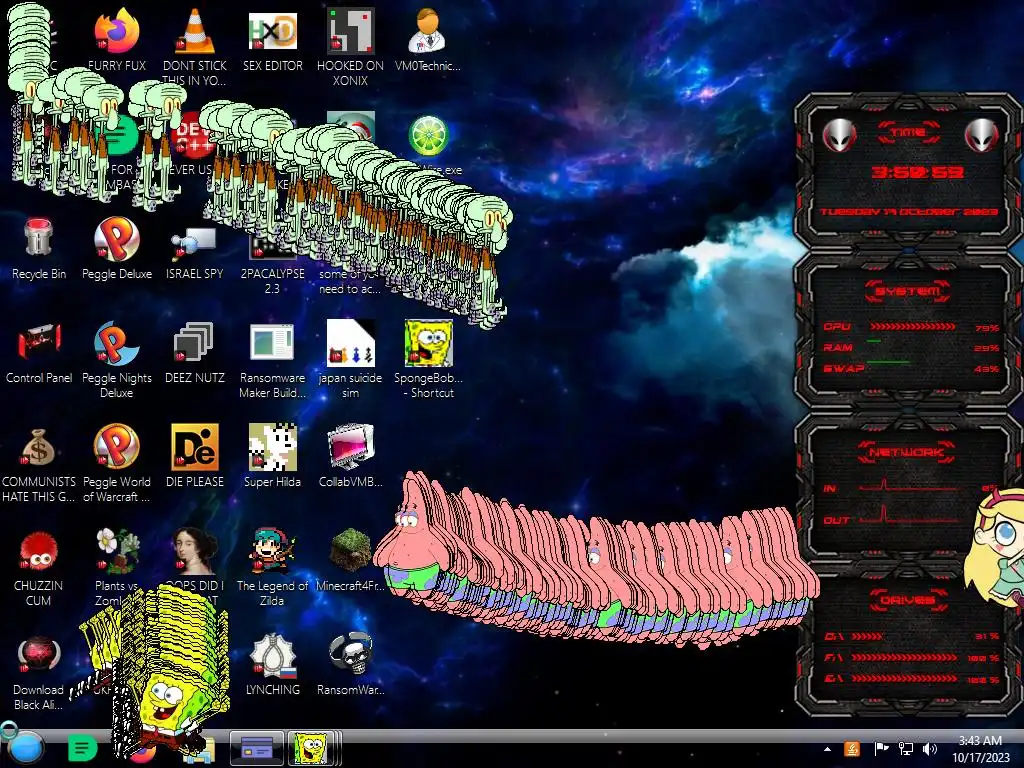Open the network tray icon
The image size is (1024, 768).
click(906, 749)
